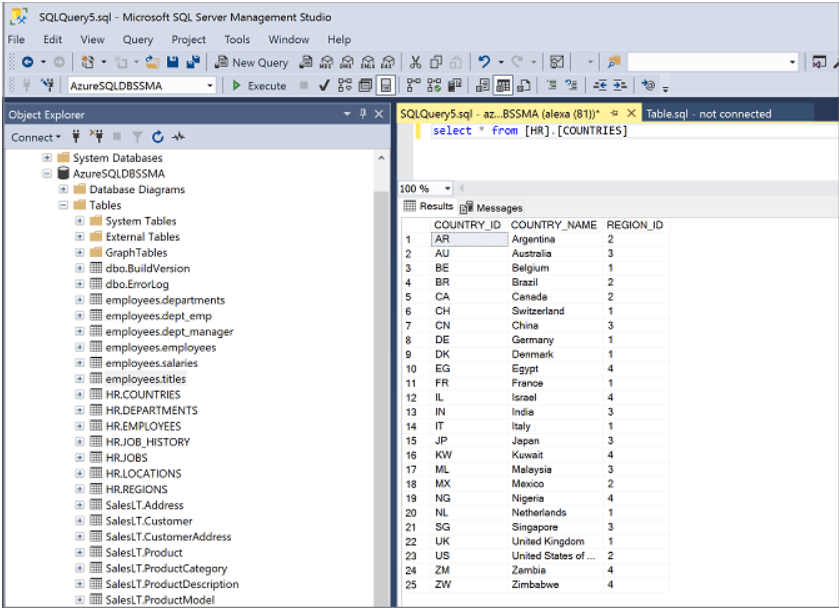Collapse the Tables folder node

tap(64, 205)
